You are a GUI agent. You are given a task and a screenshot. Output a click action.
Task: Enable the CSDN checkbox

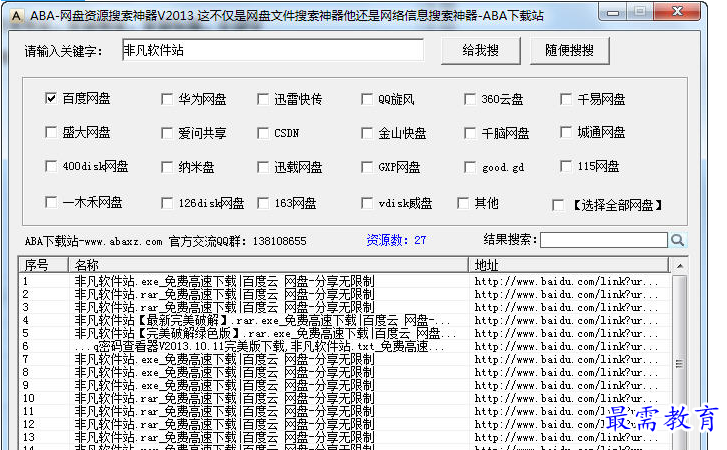(x=262, y=133)
